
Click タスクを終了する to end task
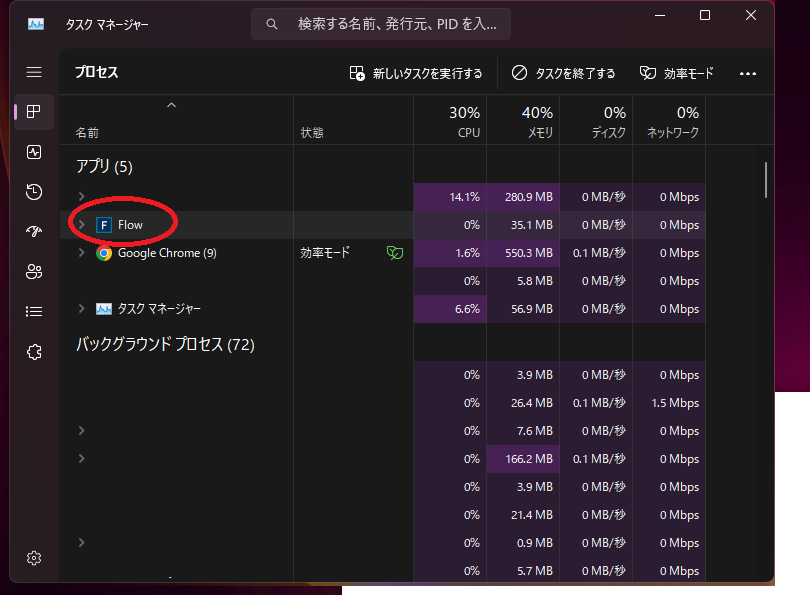564,73
